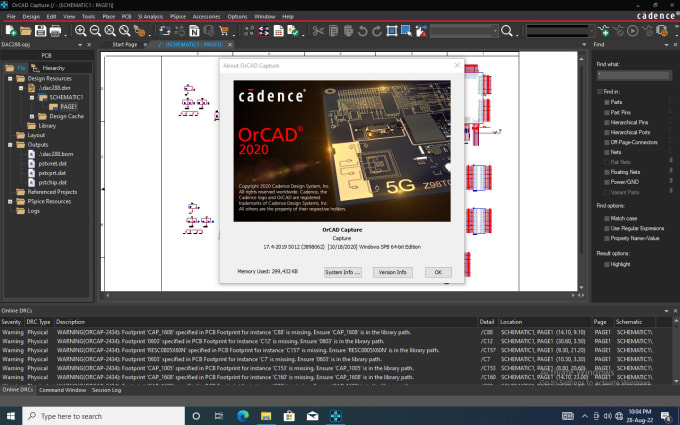Enable the Part Pins checkbox

tap(607, 112)
